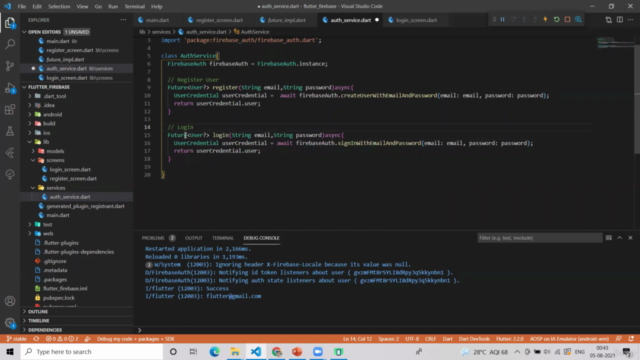Split the editor to the right

(x=620, y=20)
